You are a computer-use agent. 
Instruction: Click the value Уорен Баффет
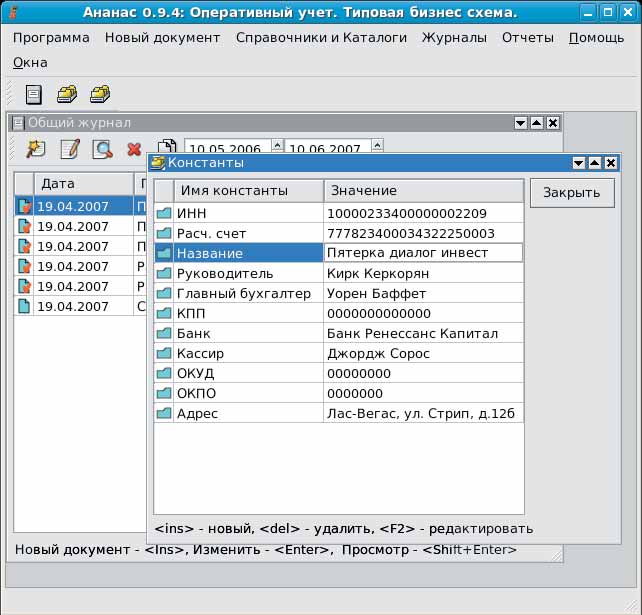coord(377,293)
